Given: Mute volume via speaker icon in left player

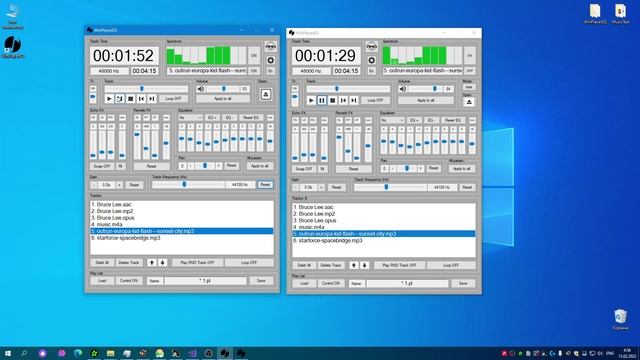Looking at the screenshot, I should (200, 89).
